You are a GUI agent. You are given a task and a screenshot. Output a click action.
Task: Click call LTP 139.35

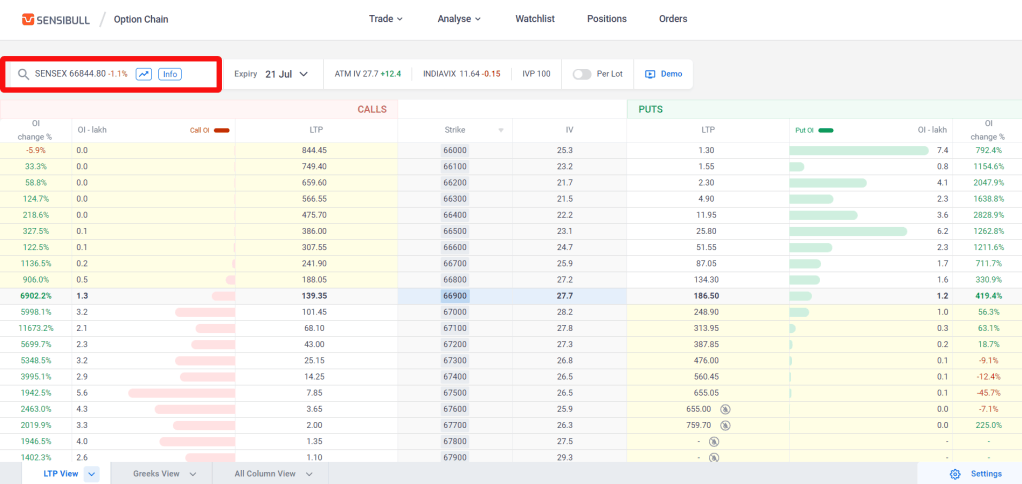[x=316, y=296]
